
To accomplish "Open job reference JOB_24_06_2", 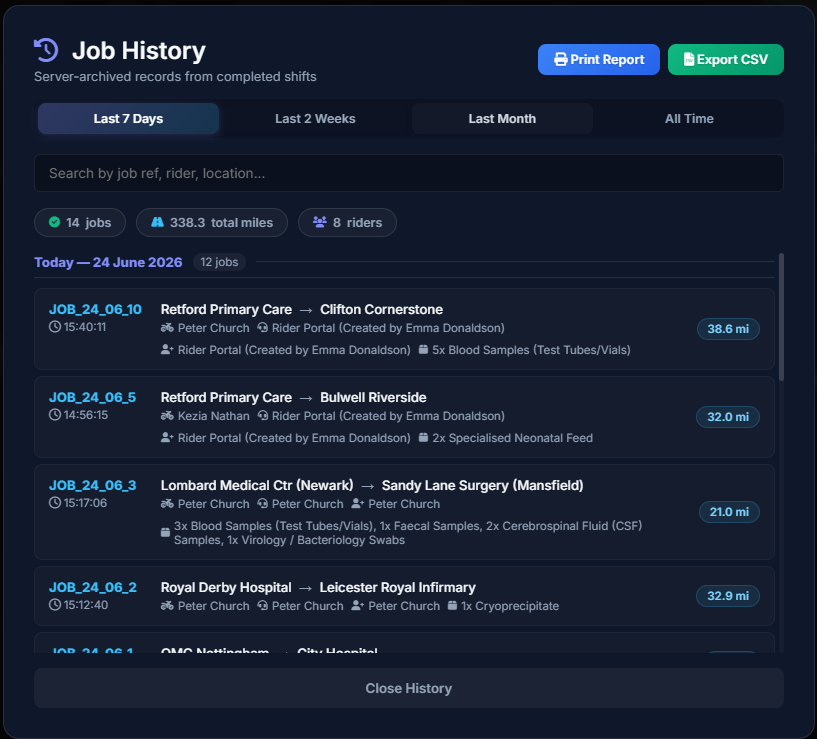I will pos(93,587).
